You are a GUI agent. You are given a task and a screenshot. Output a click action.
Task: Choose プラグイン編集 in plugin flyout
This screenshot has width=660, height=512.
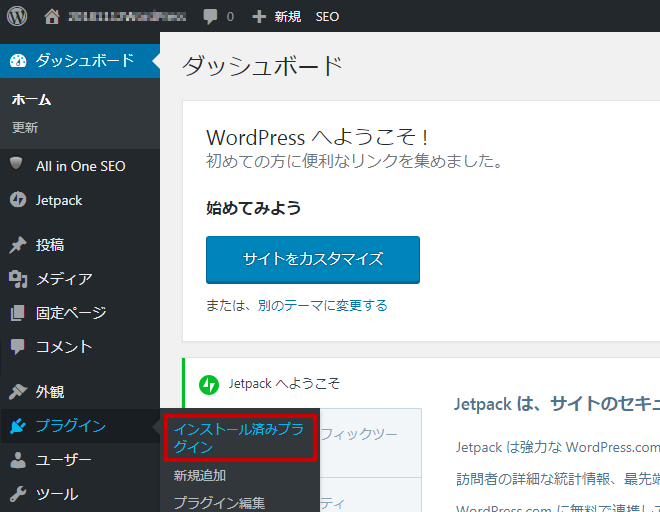point(219,503)
